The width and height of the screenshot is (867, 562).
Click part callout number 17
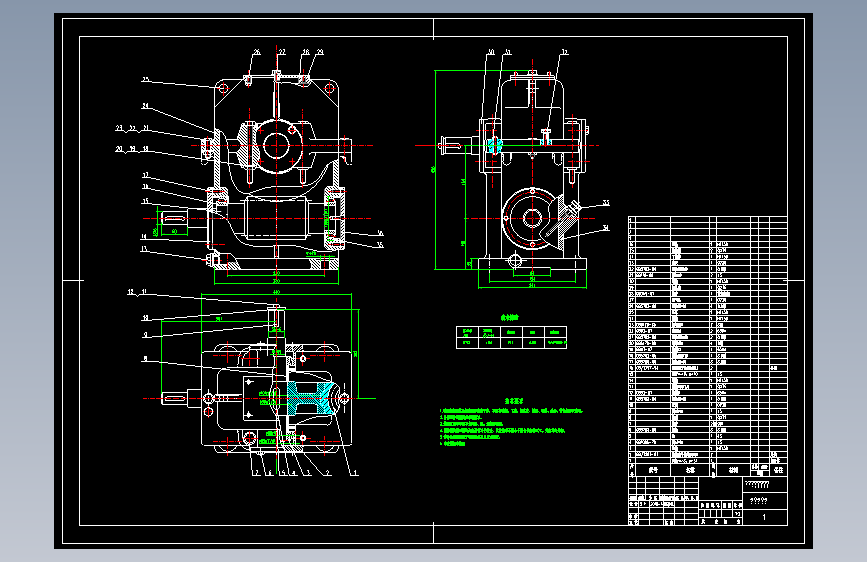point(145,175)
